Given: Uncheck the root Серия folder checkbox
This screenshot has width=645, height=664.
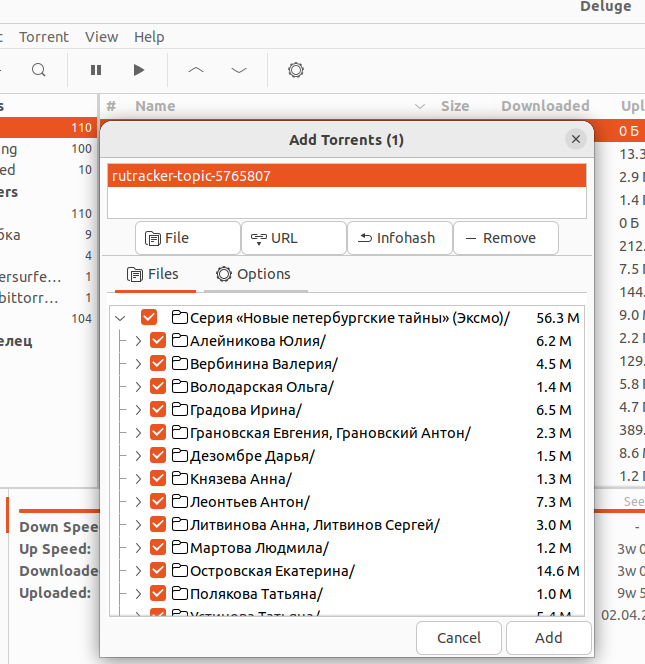Looking at the screenshot, I should click(149, 318).
